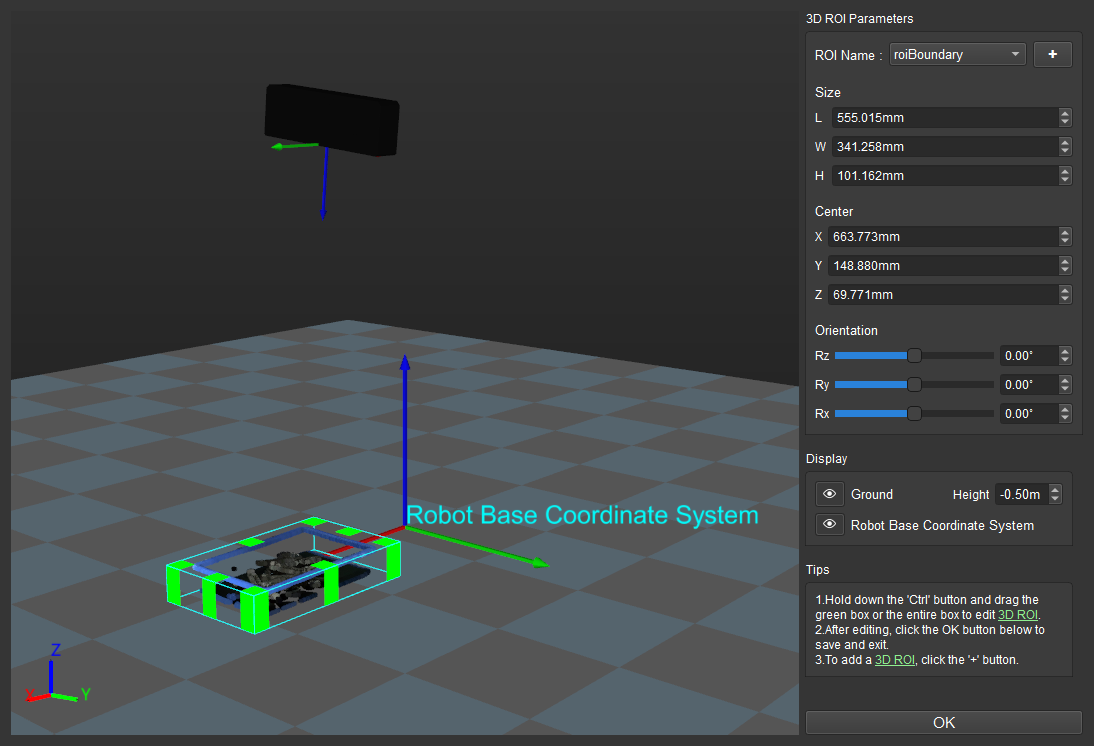Open the first '3D ROI' tip link
The image size is (1094, 746).
coord(1017,614)
